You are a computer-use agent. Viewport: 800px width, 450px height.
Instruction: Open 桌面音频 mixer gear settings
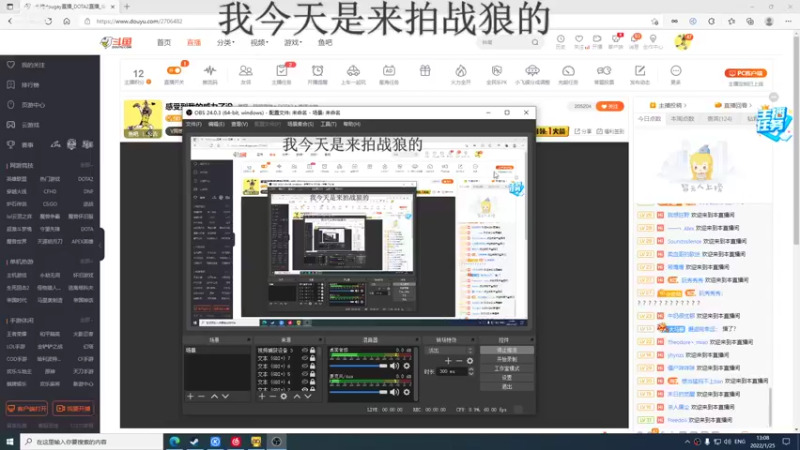407,366
